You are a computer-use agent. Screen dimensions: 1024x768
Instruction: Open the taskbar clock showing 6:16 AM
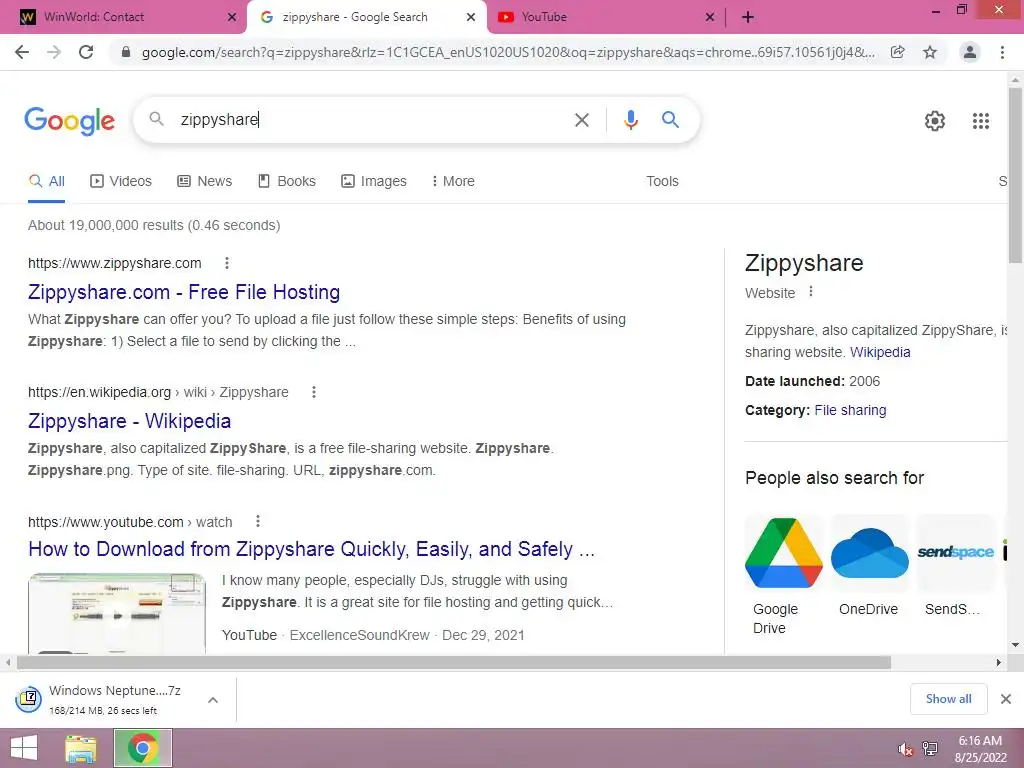coord(980,749)
